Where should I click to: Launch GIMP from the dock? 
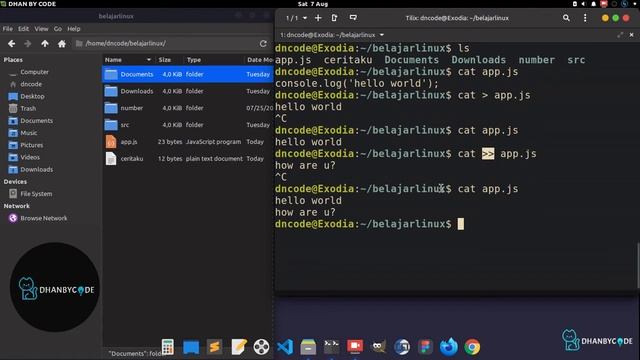click(378, 347)
